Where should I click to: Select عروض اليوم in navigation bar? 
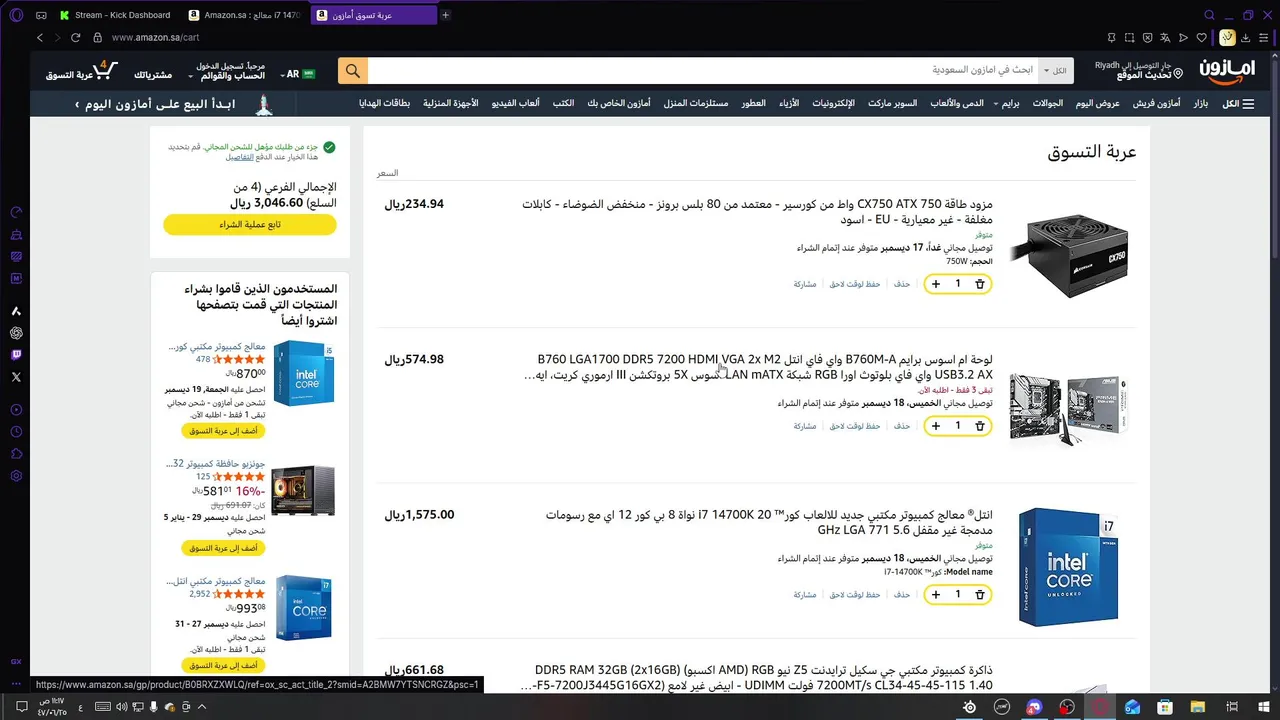(x=1097, y=104)
